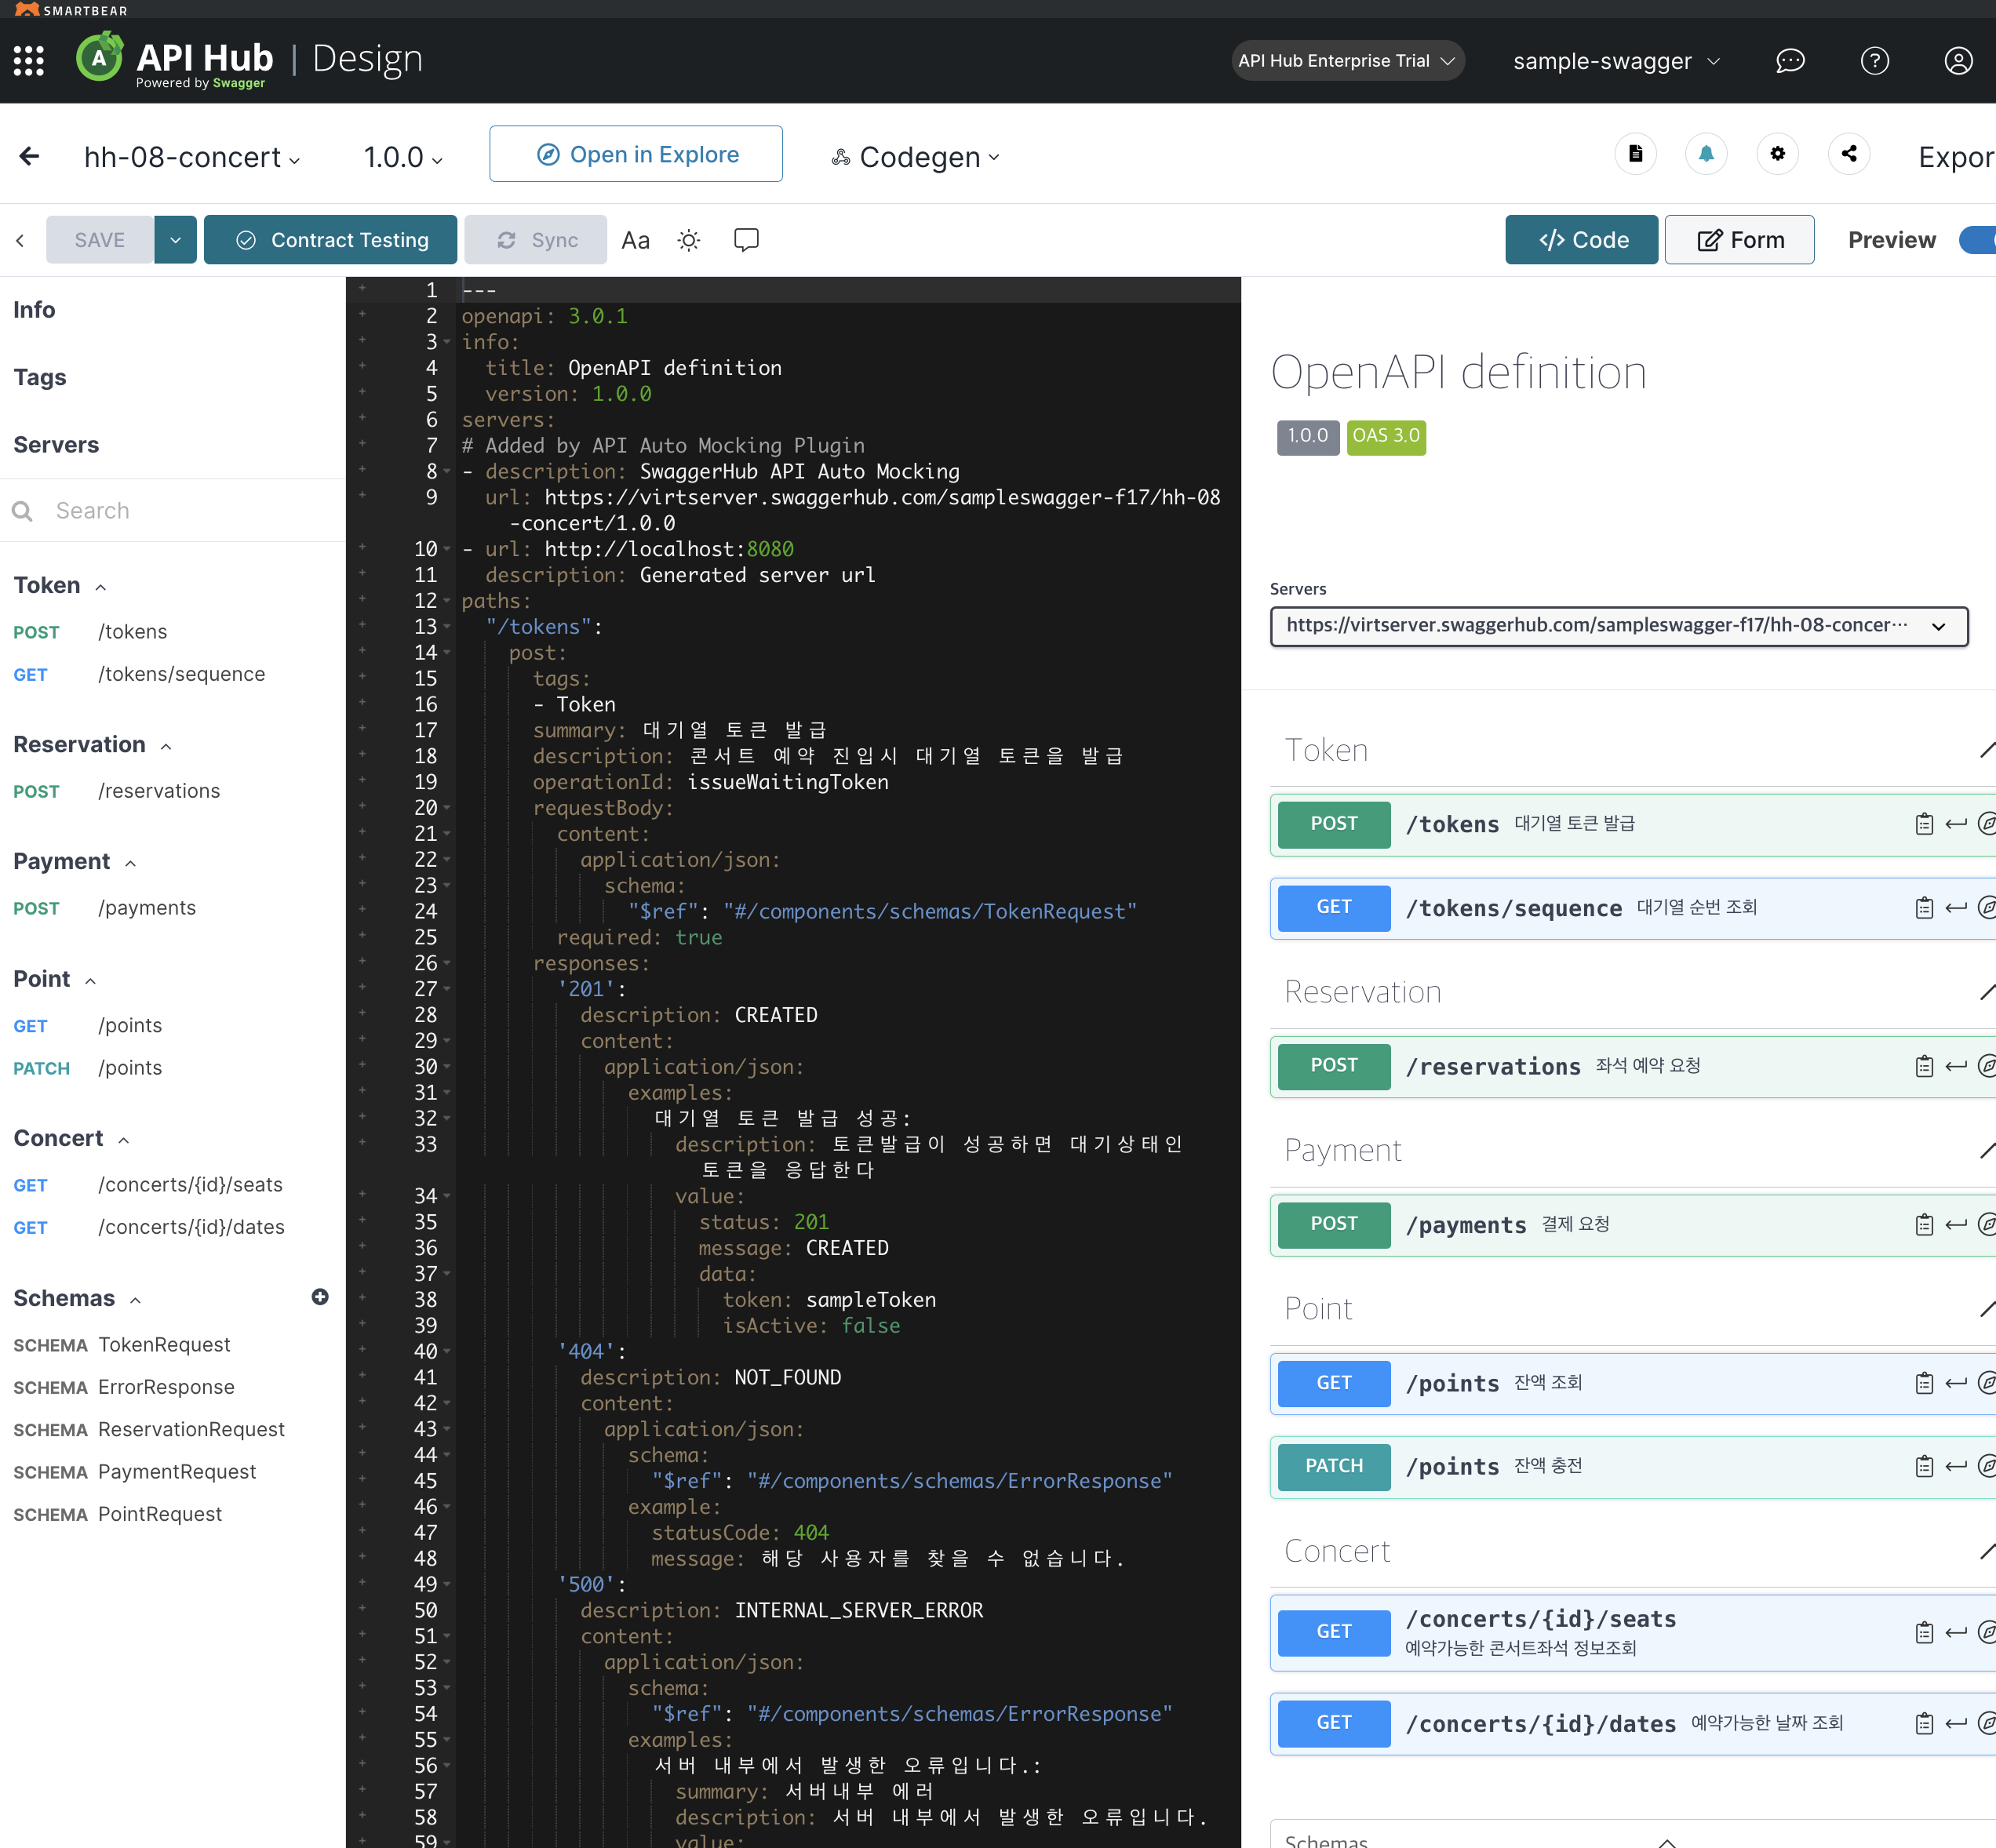Open the Codegen dropdown
This screenshot has width=1996, height=1848.
point(915,157)
